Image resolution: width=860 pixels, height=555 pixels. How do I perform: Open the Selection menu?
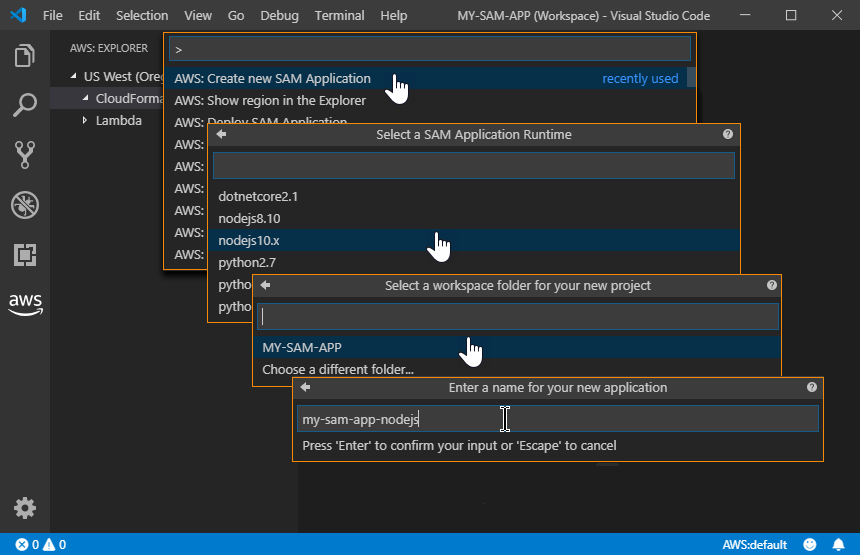point(142,15)
